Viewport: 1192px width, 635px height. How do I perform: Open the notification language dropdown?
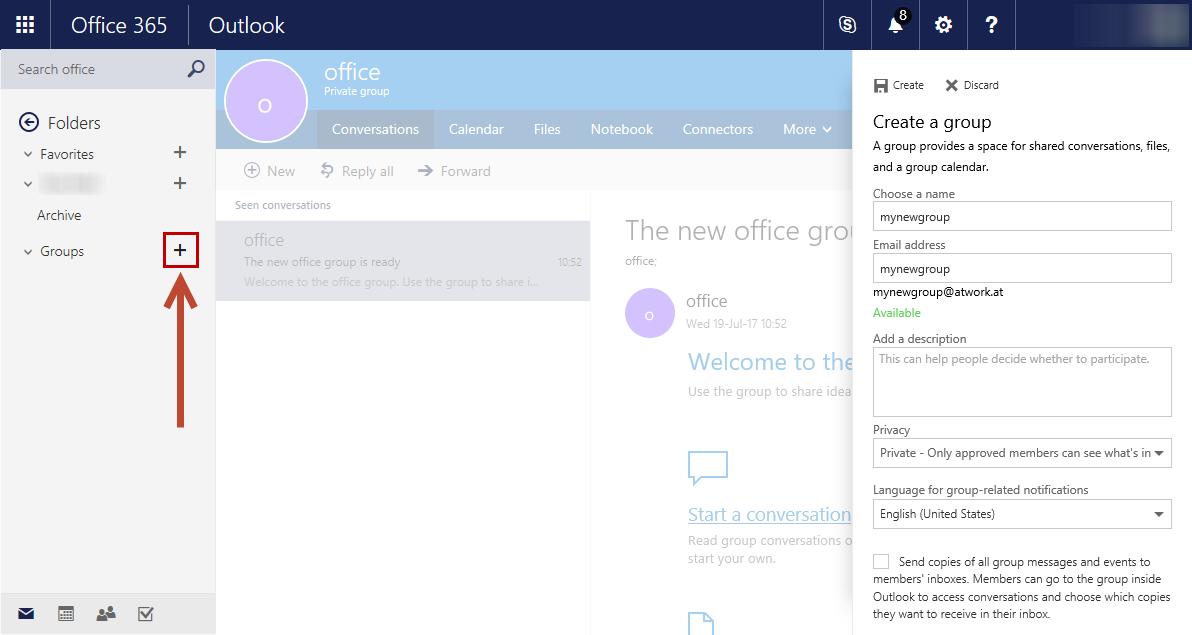[x=1021, y=514]
